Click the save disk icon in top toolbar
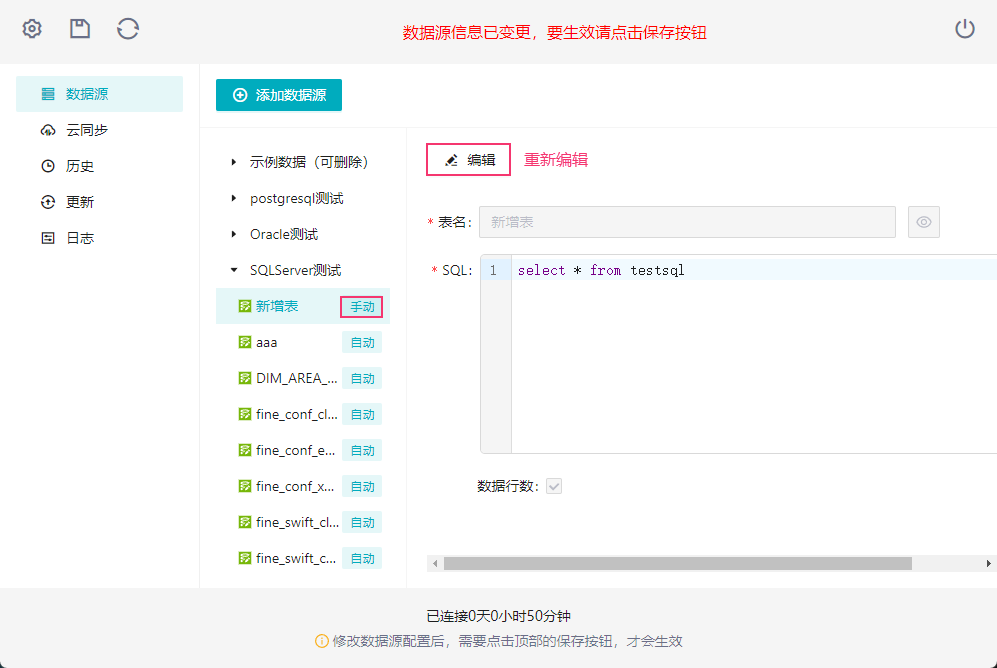This screenshot has width=997, height=668. coord(79,29)
